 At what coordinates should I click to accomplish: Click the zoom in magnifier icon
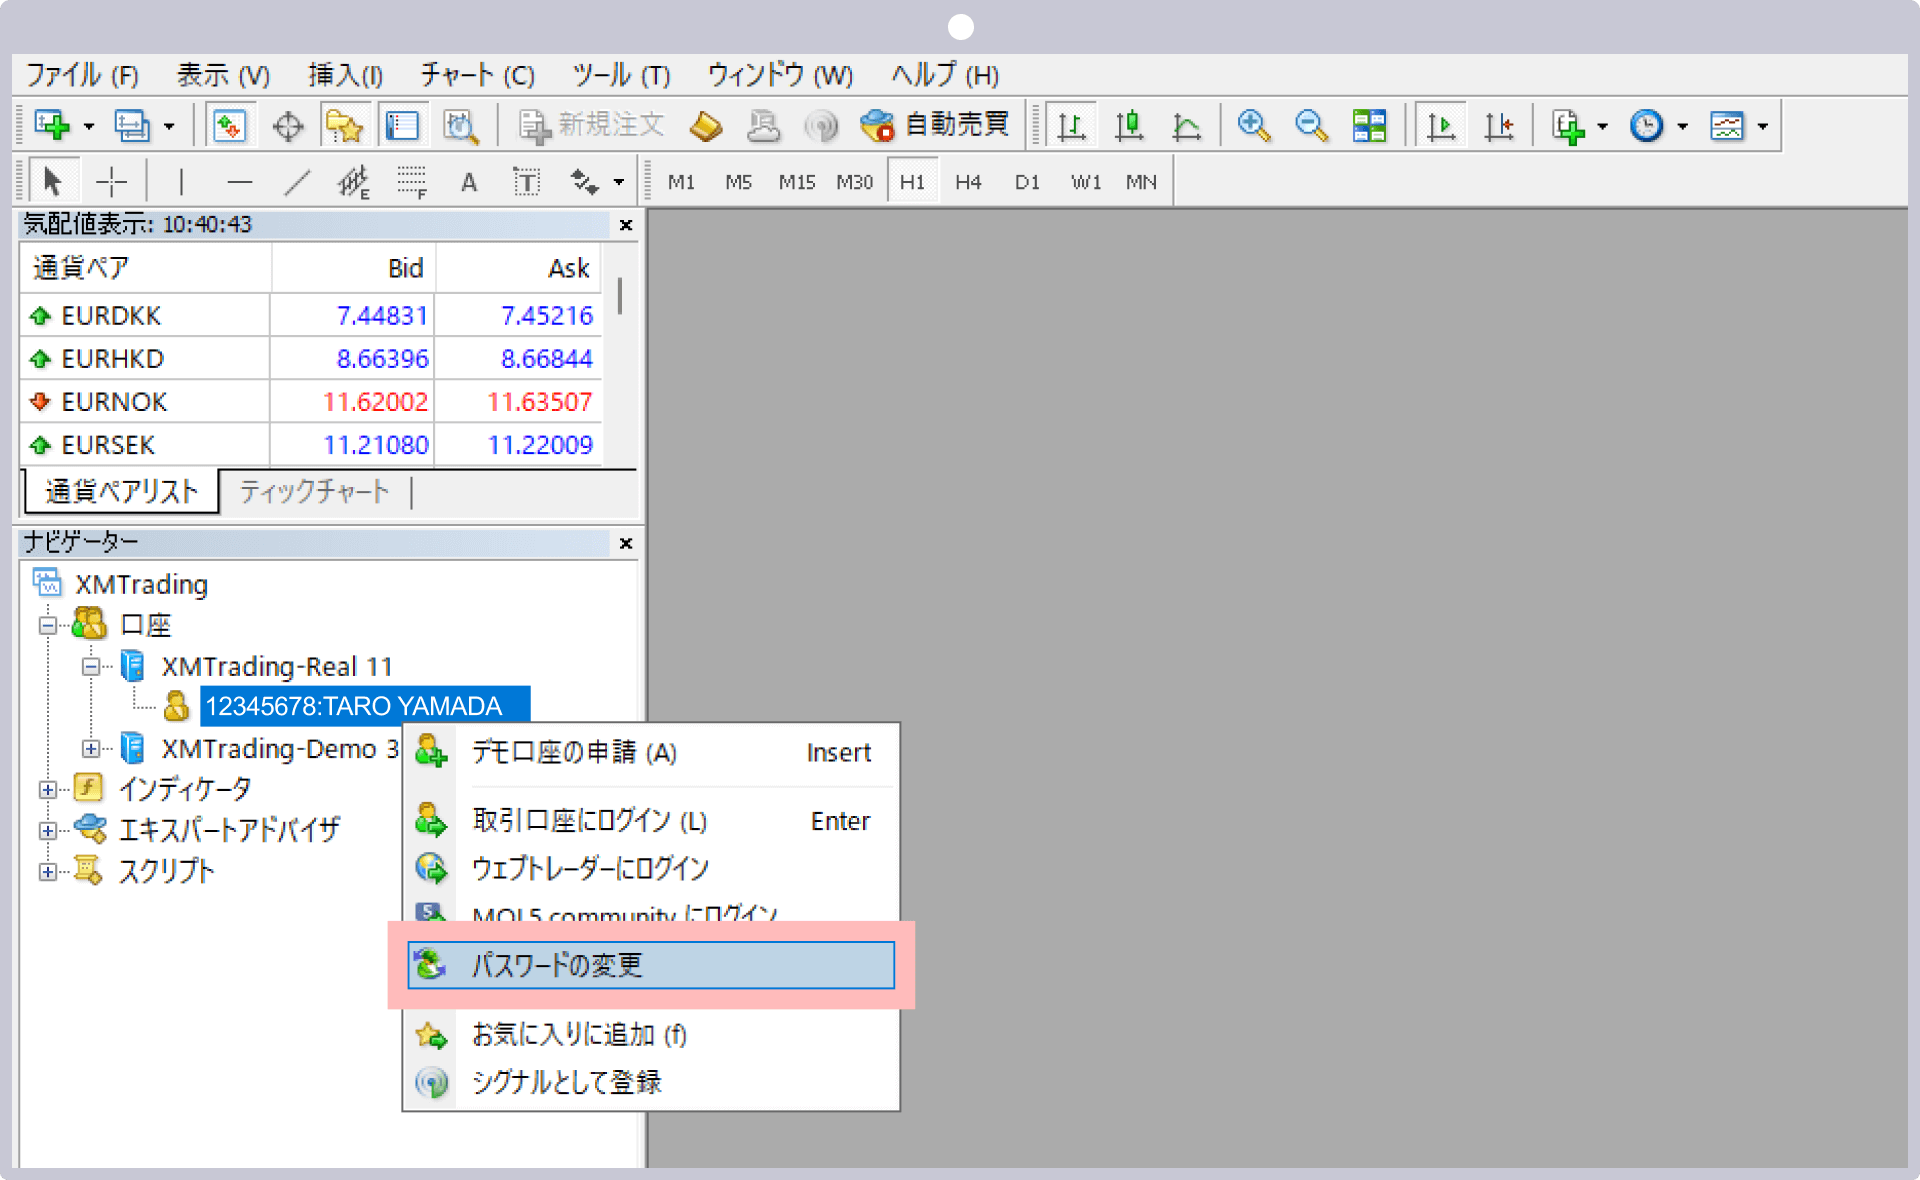click(x=1253, y=126)
